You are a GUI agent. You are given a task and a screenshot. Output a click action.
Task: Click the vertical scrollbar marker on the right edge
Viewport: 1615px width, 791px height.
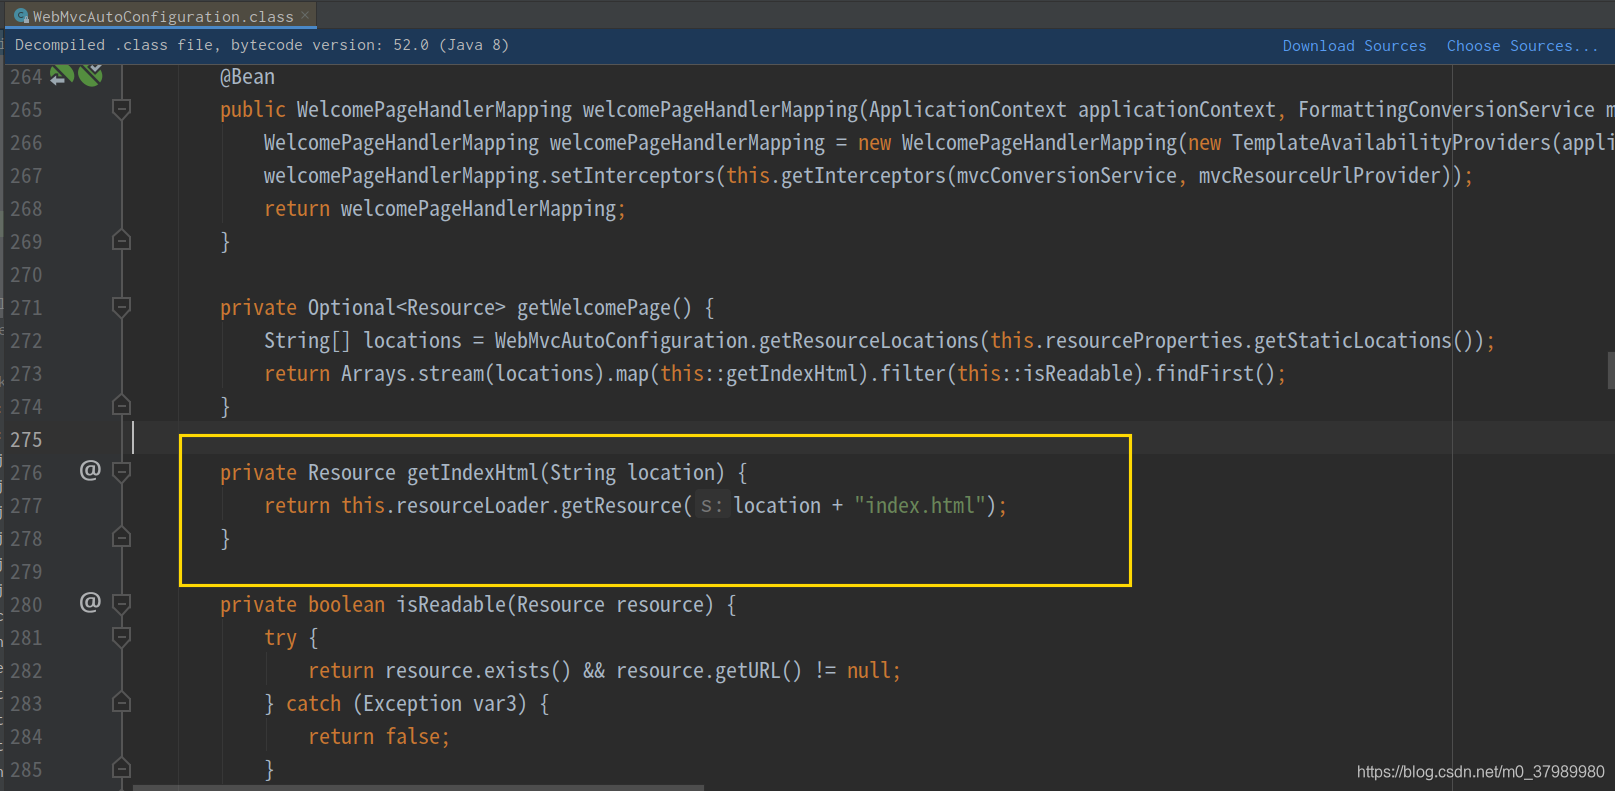pyautogui.click(x=1610, y=370)
